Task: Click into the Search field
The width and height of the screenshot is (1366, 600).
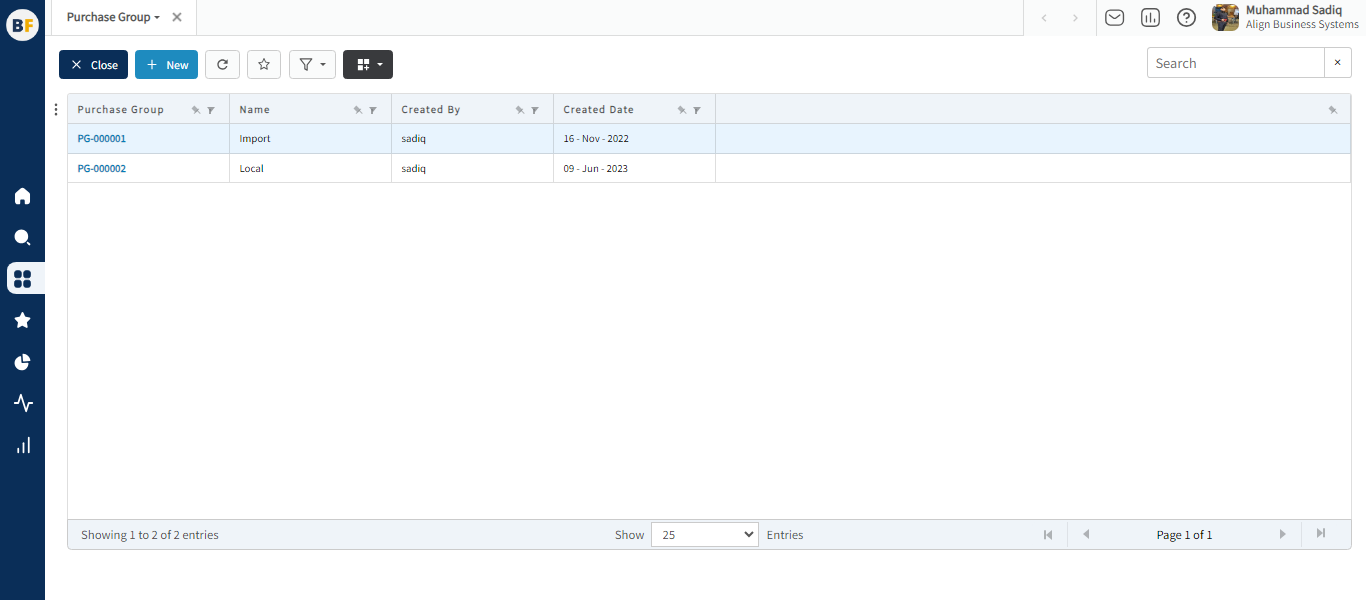Action: pyautogui.click(x=1235, y=63)
